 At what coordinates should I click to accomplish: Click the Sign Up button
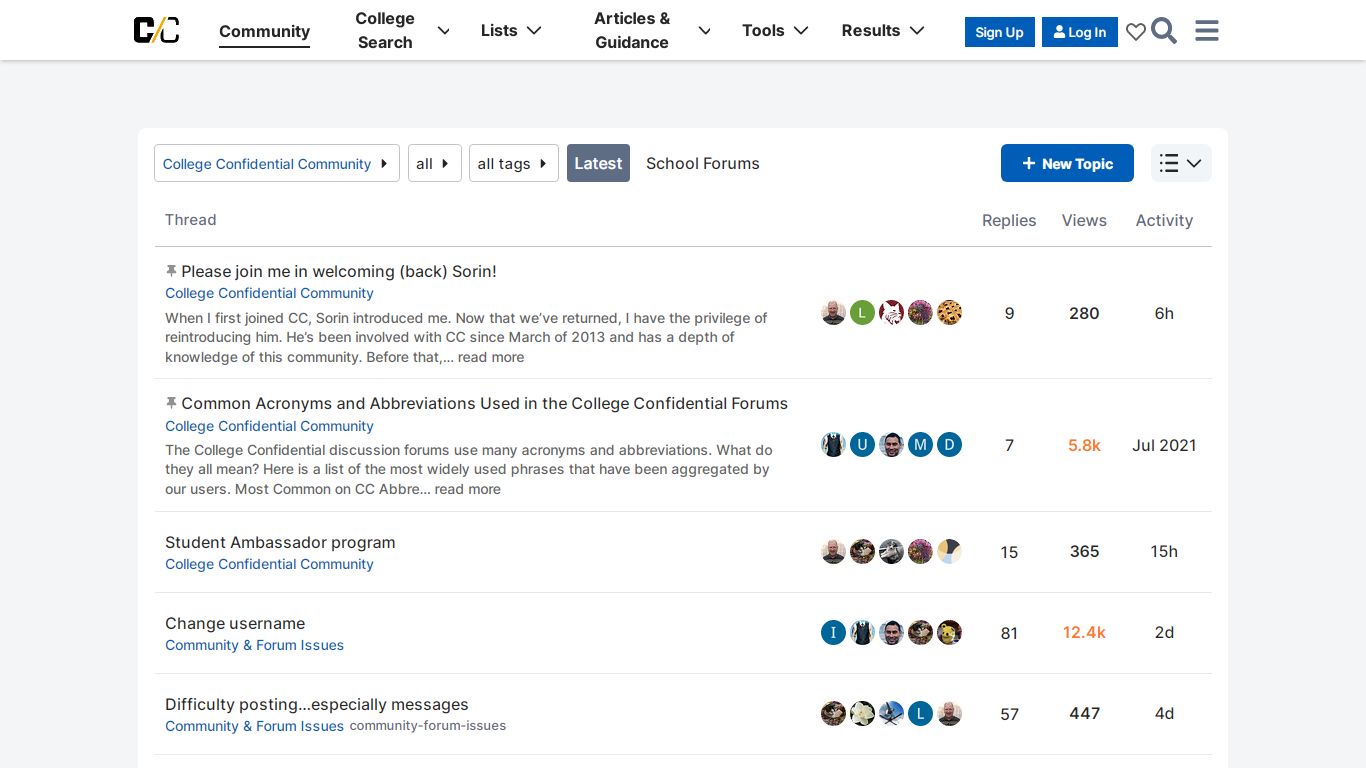1000,32
